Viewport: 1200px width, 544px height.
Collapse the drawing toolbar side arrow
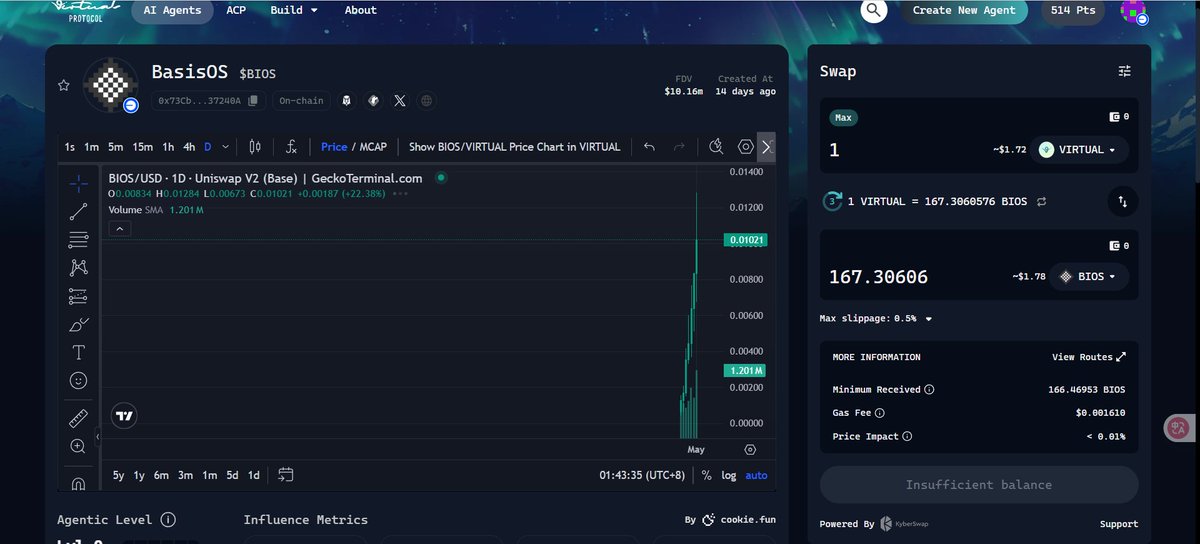pyautogui.click(x=98, y=437)
